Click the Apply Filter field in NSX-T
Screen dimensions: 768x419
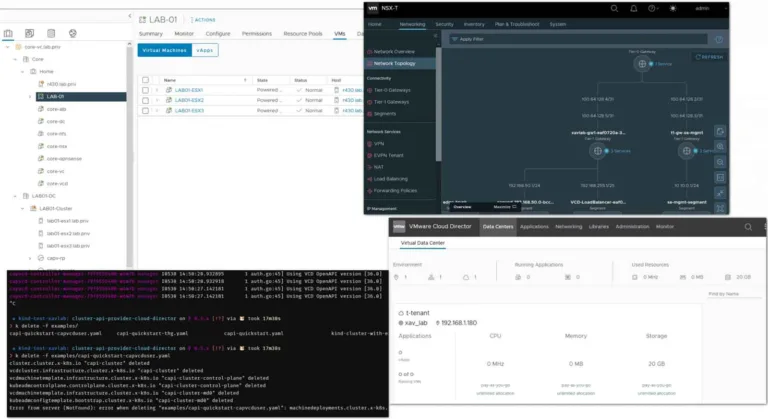[x=578, y=39]
